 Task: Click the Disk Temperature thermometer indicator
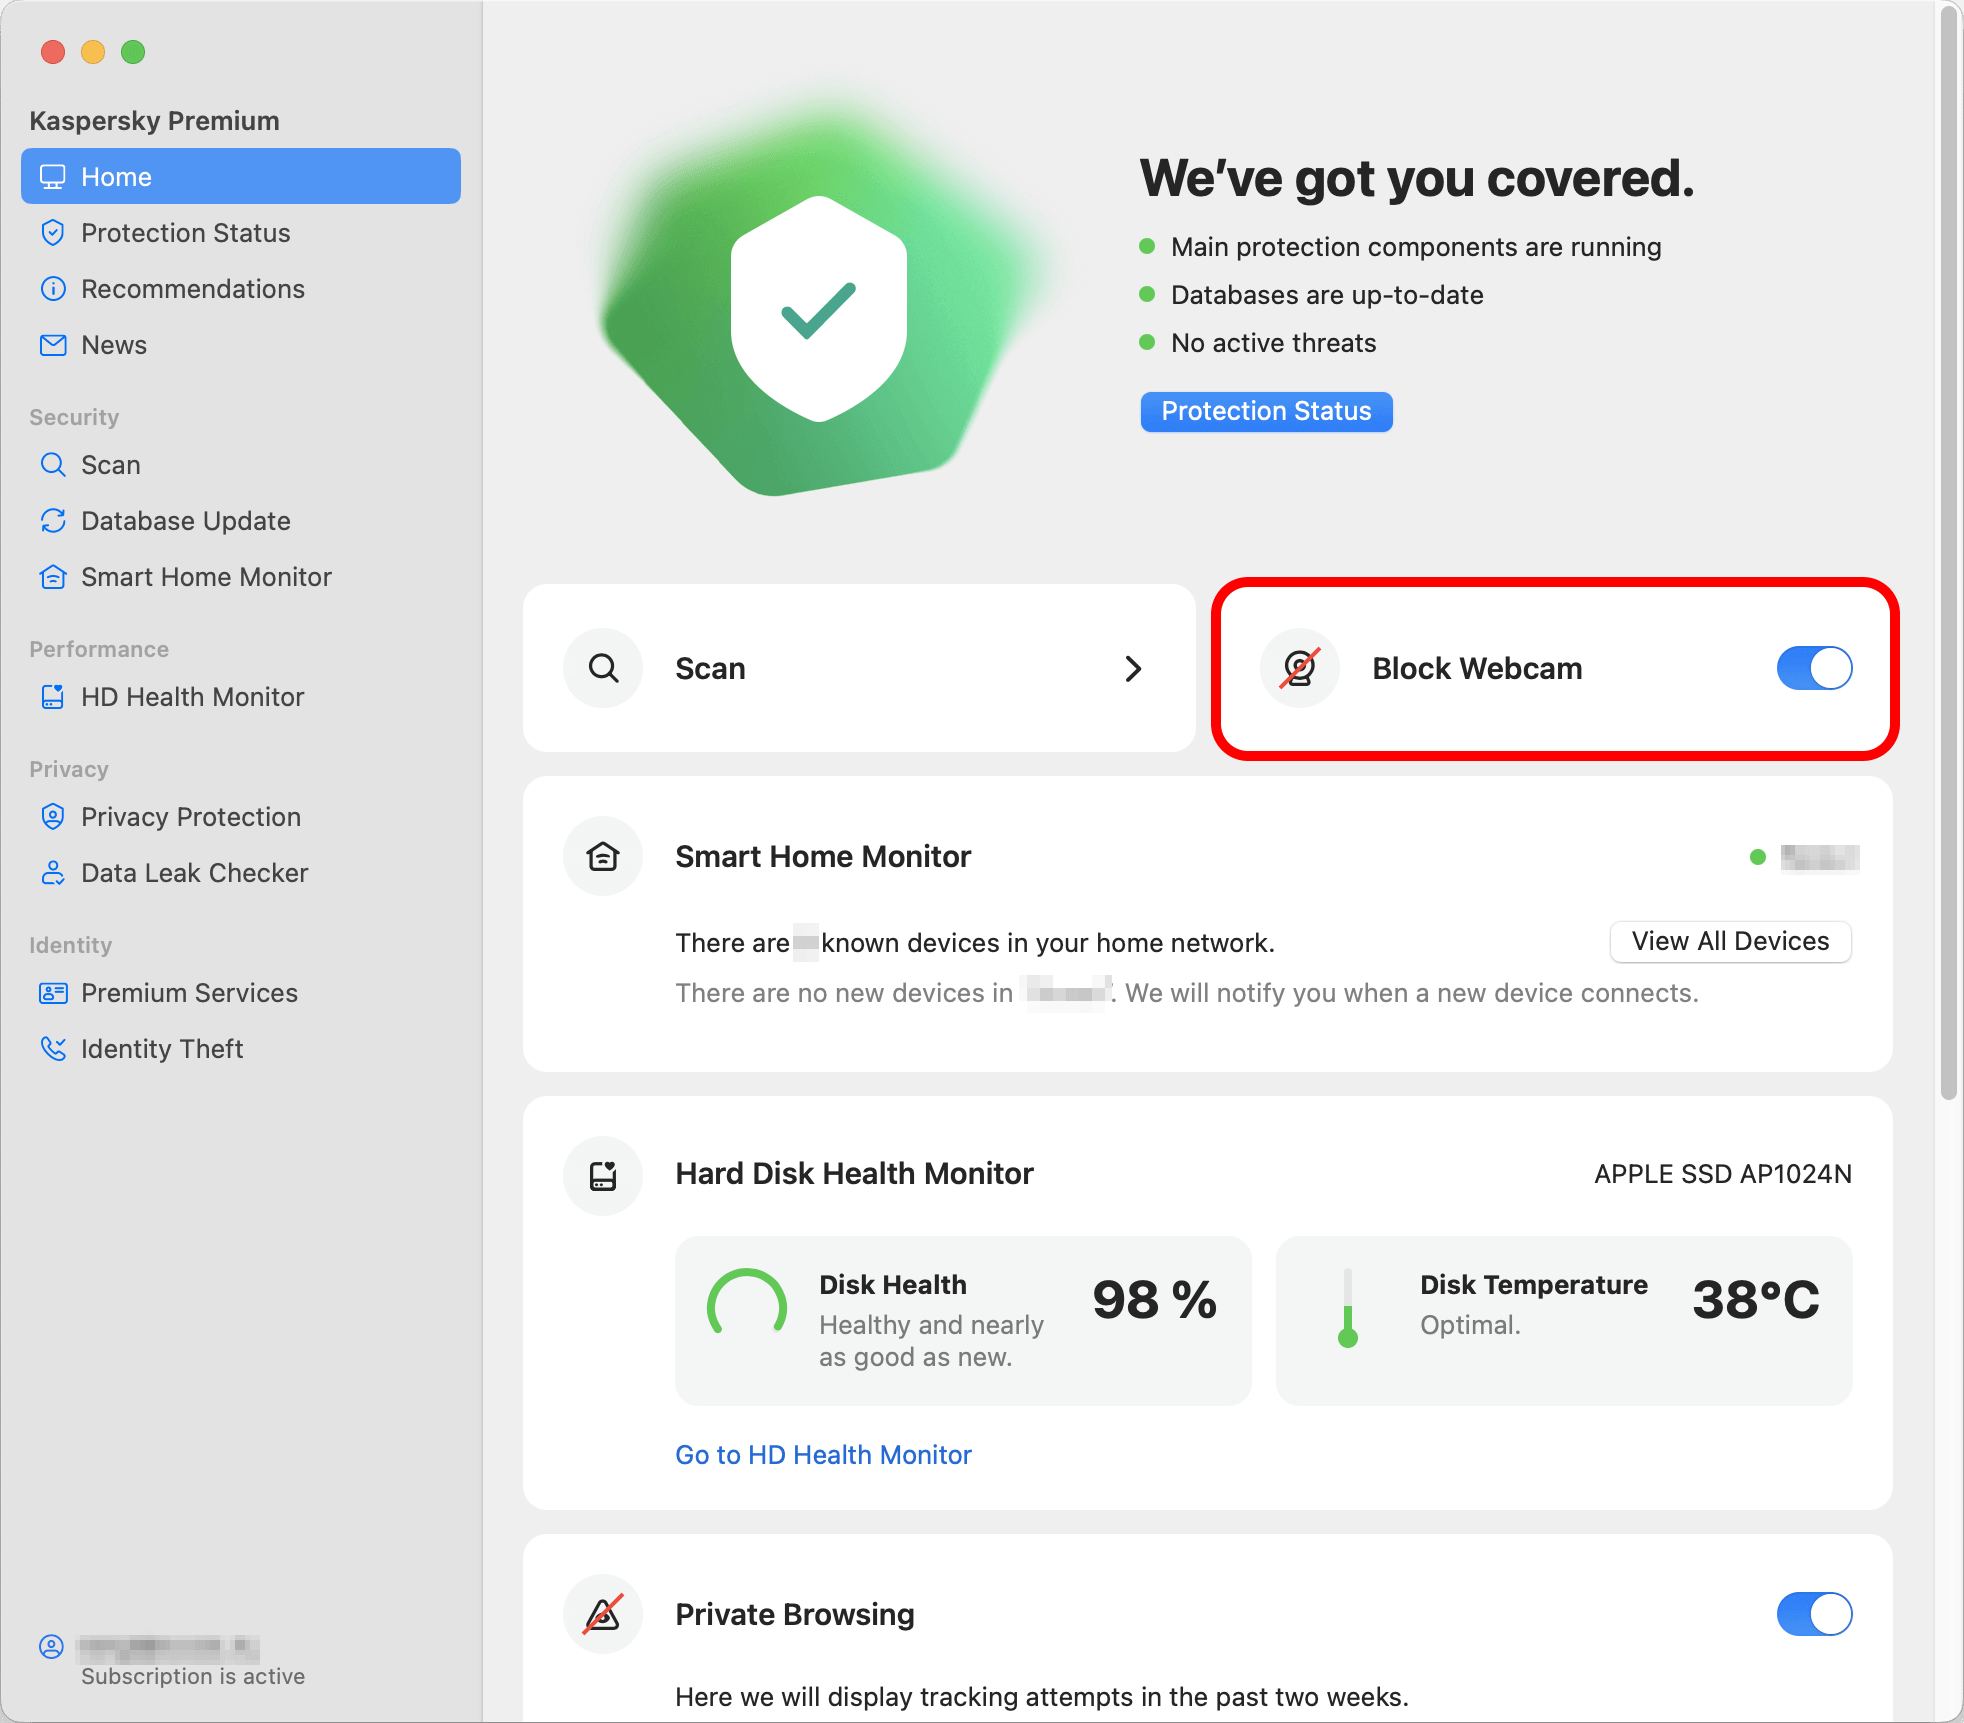pos(1347,1308)
